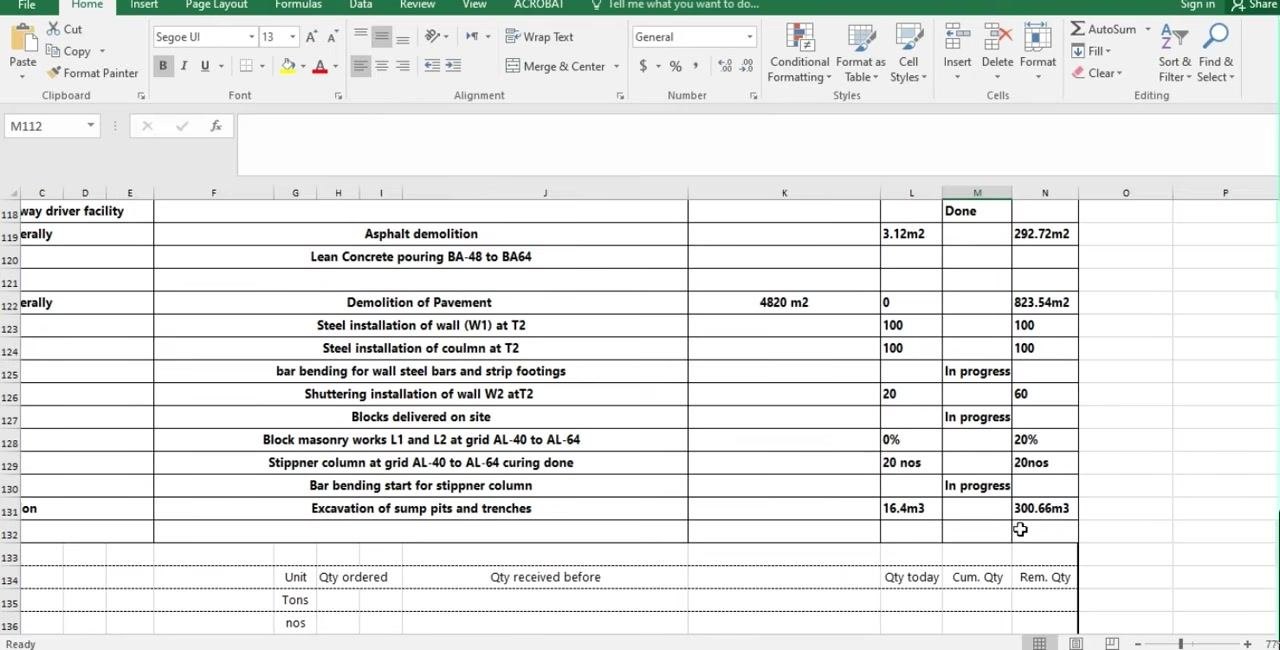The image size is (1280, 650).
Task: Click the zoom slider handle
Action: pos(1181,644)
